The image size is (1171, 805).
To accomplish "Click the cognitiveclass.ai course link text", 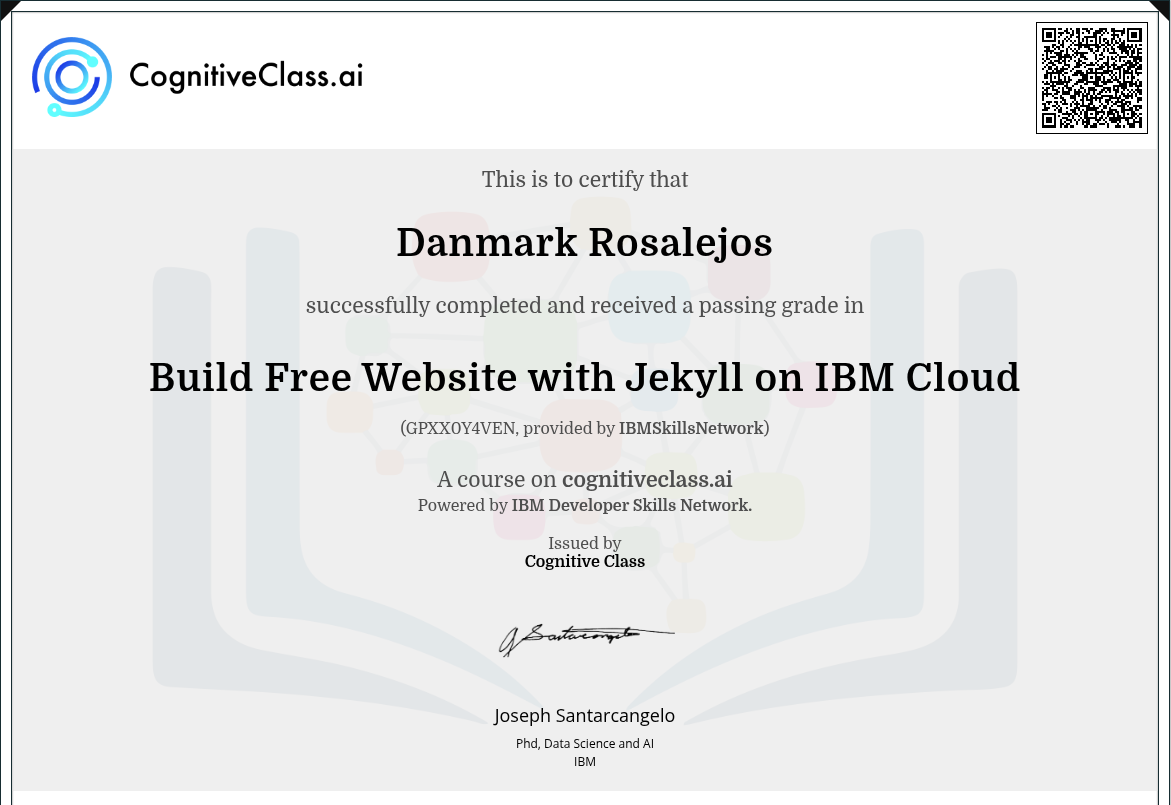I will pos(647,479).
